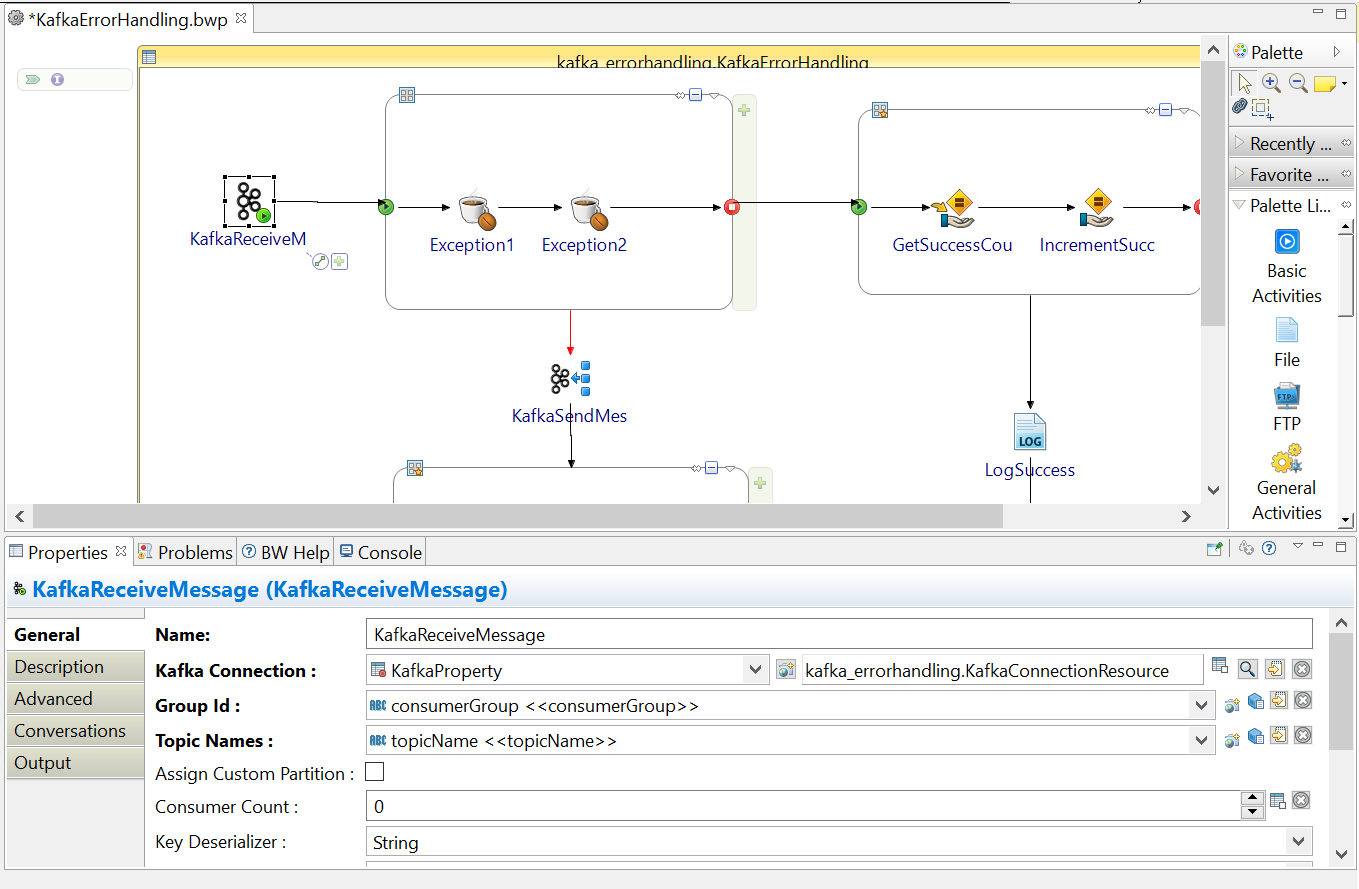Click the add-activity plus icon below KafkaReceiveMessage
1359x889 pixels.
pos(340,262)
